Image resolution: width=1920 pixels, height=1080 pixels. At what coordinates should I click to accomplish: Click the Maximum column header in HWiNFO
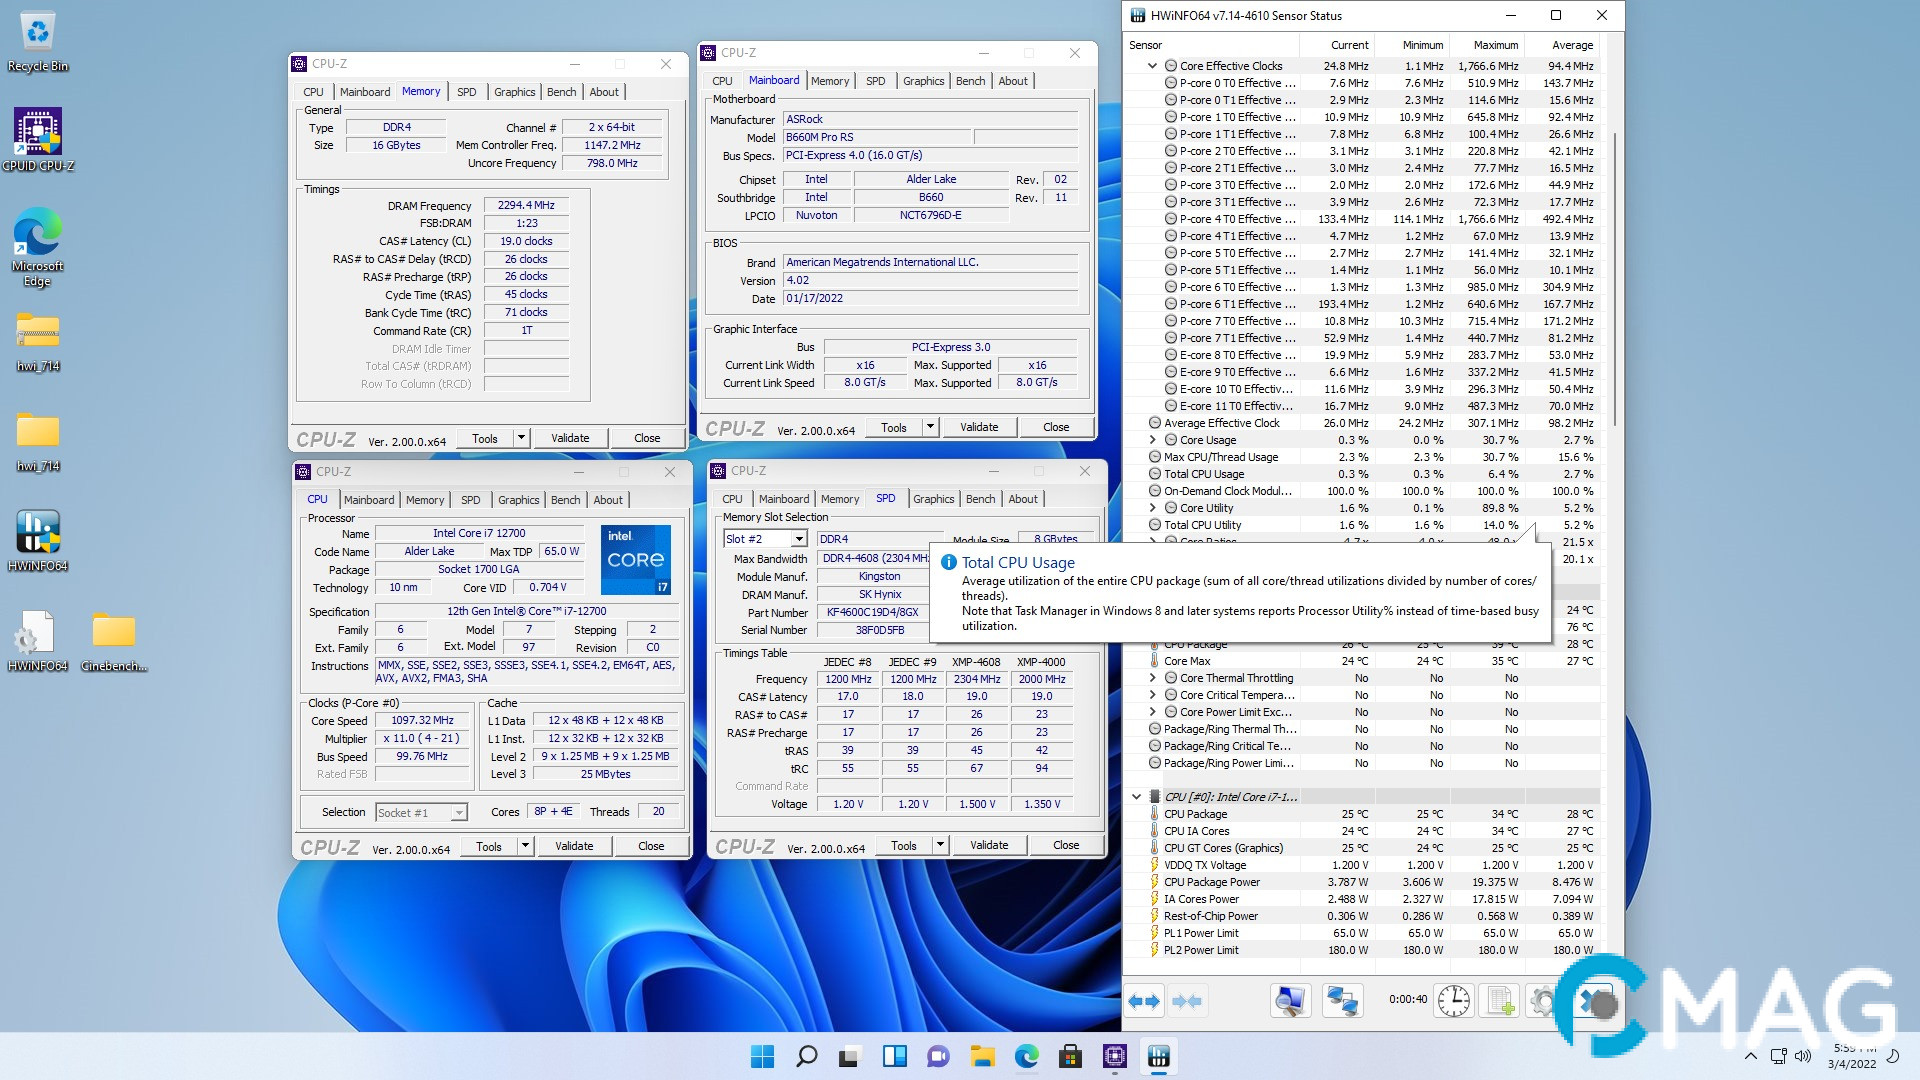point(1495,45)
